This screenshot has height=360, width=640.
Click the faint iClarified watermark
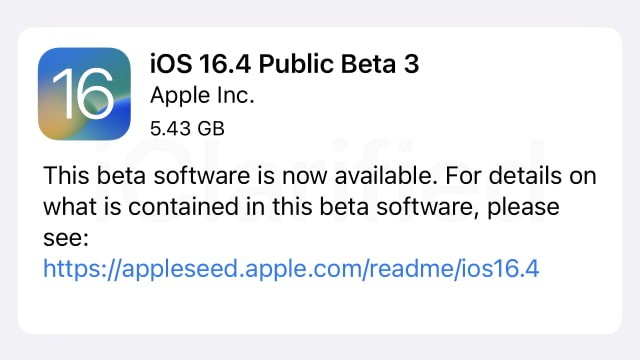click(x=320, y=182)
